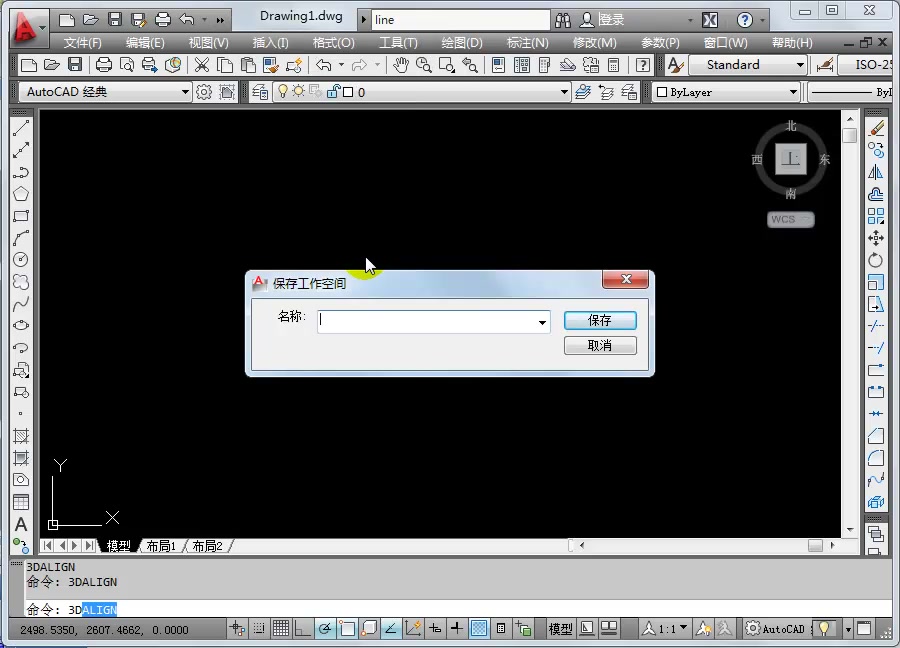Select the Line tool from the Draw toolbar
This screenshot has height=648, width=900.
pos(22,128)
